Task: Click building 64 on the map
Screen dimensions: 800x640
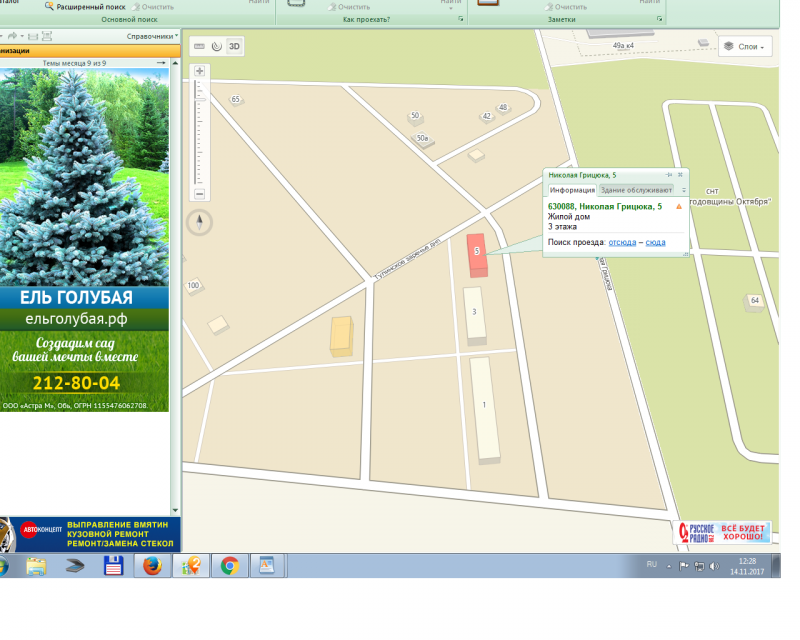Action: click(754, 301)
